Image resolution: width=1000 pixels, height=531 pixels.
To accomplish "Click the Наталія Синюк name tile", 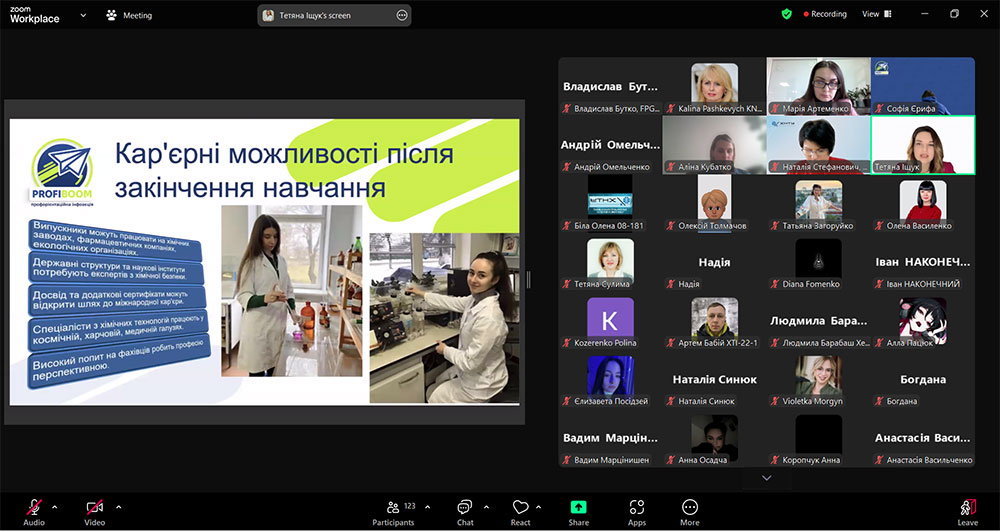I will [714, 379].
